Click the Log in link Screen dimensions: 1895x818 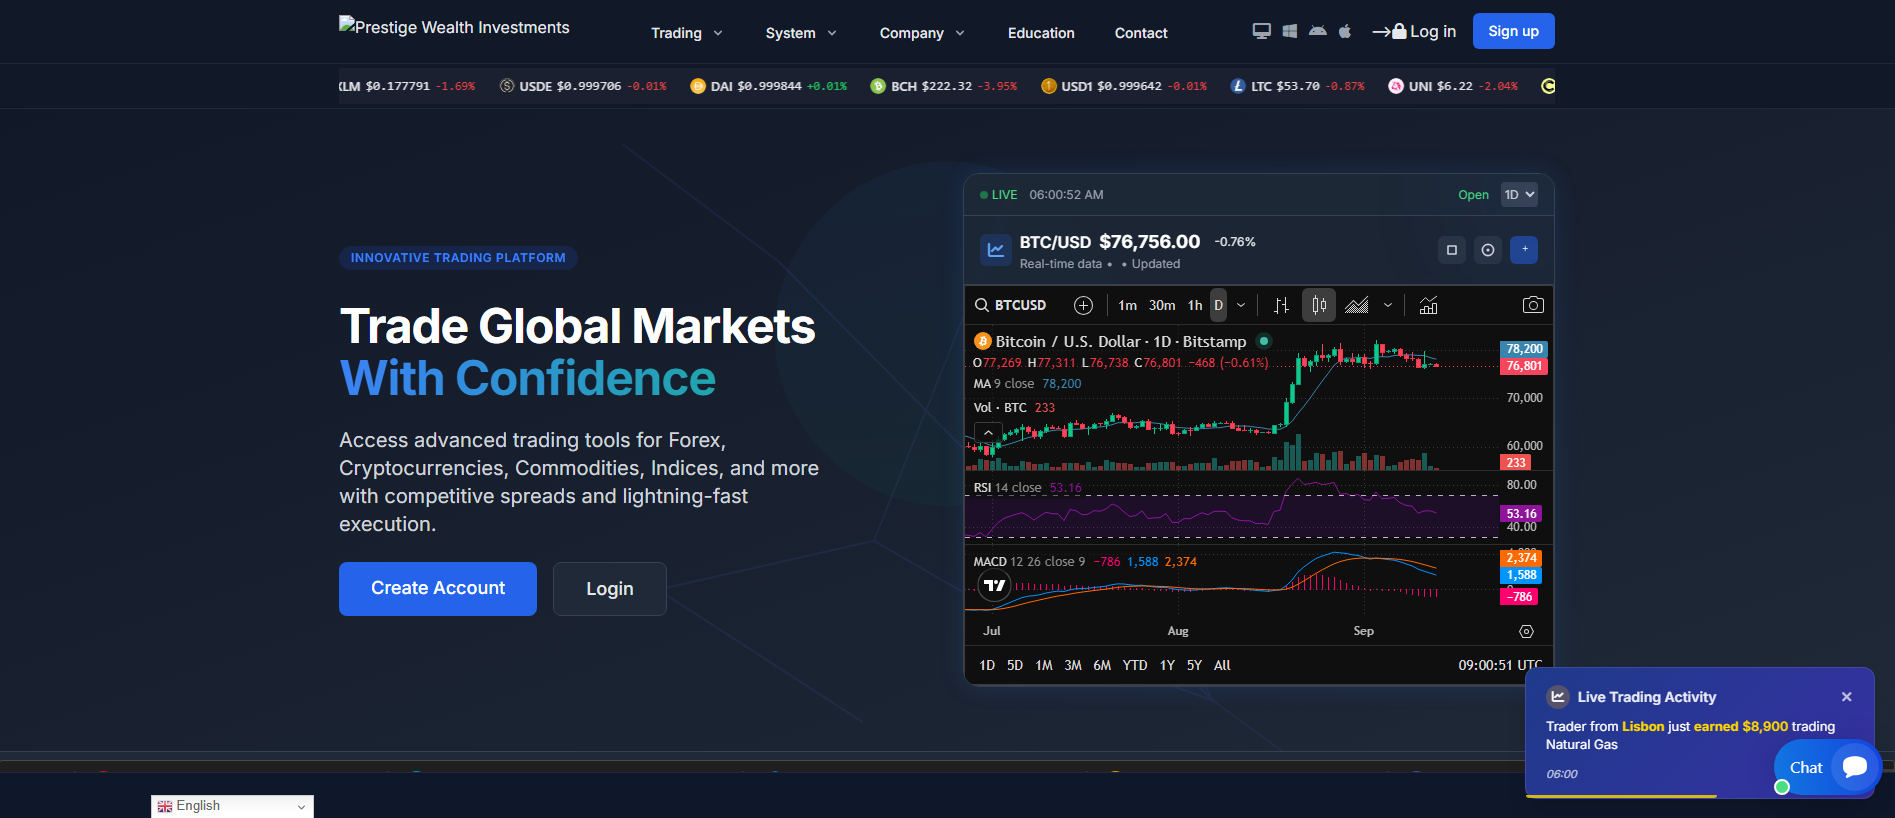point(1414,32)
